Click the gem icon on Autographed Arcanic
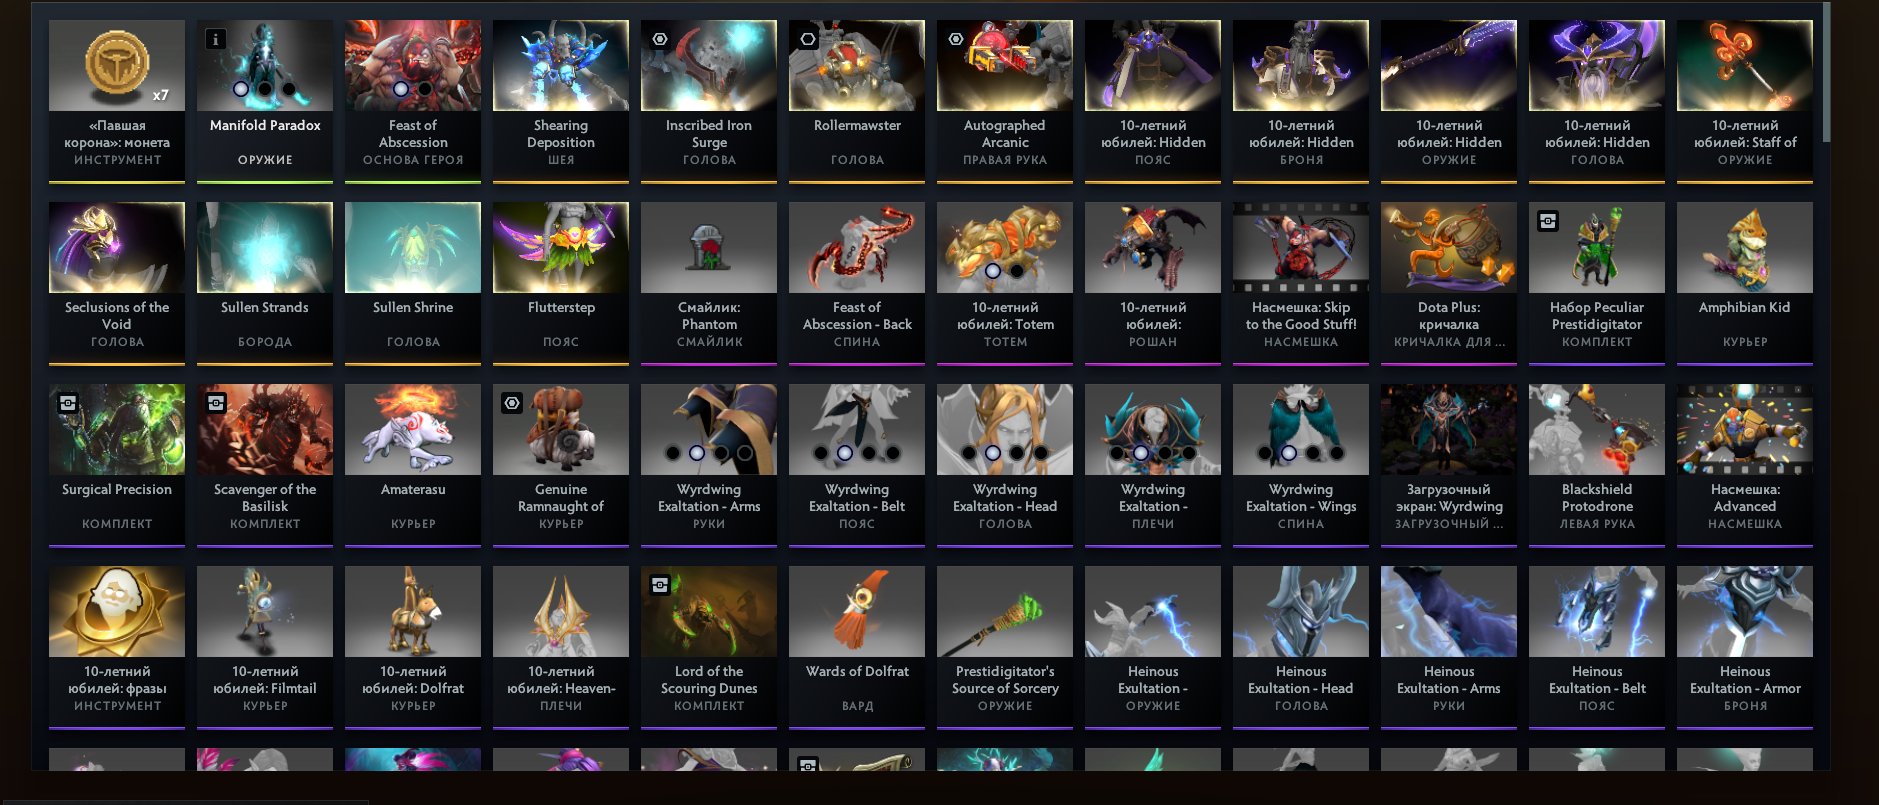1879x805 pixels. click(x=956, y=39)
